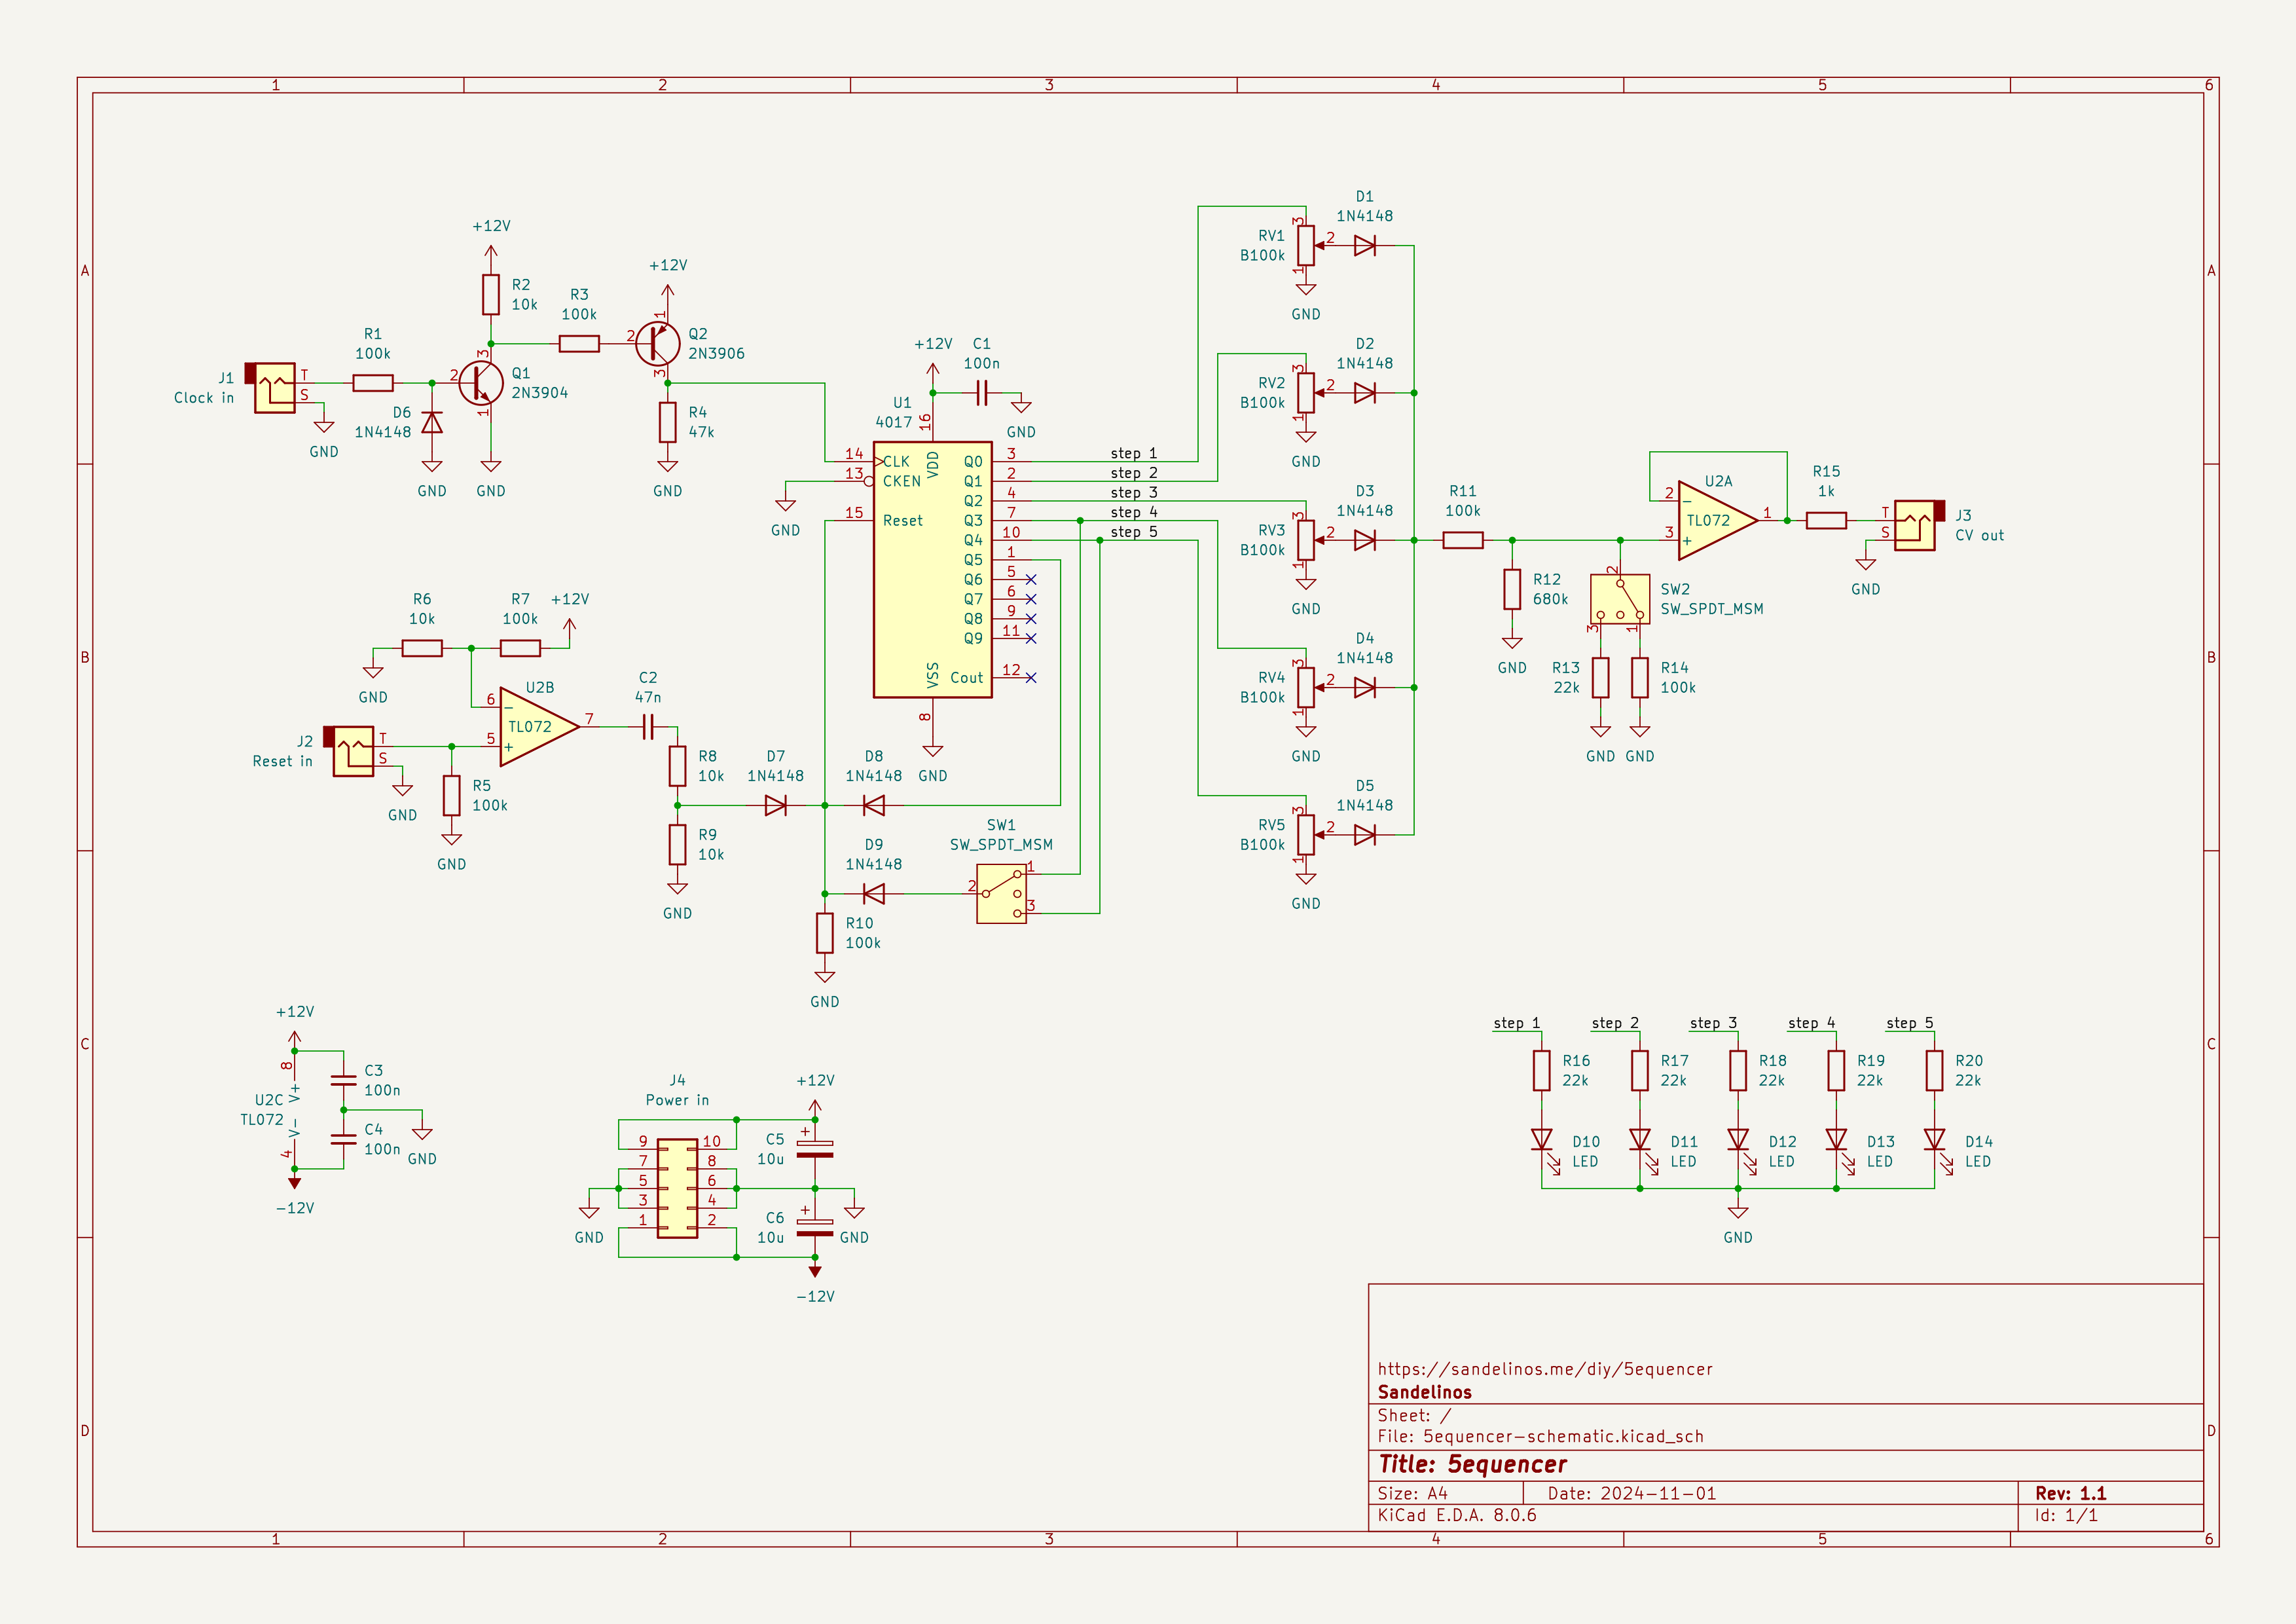Click the no-connect X on Q6 pin 5
The height and width of the screenshot is (1624, 2296).
click(1031, 580)
